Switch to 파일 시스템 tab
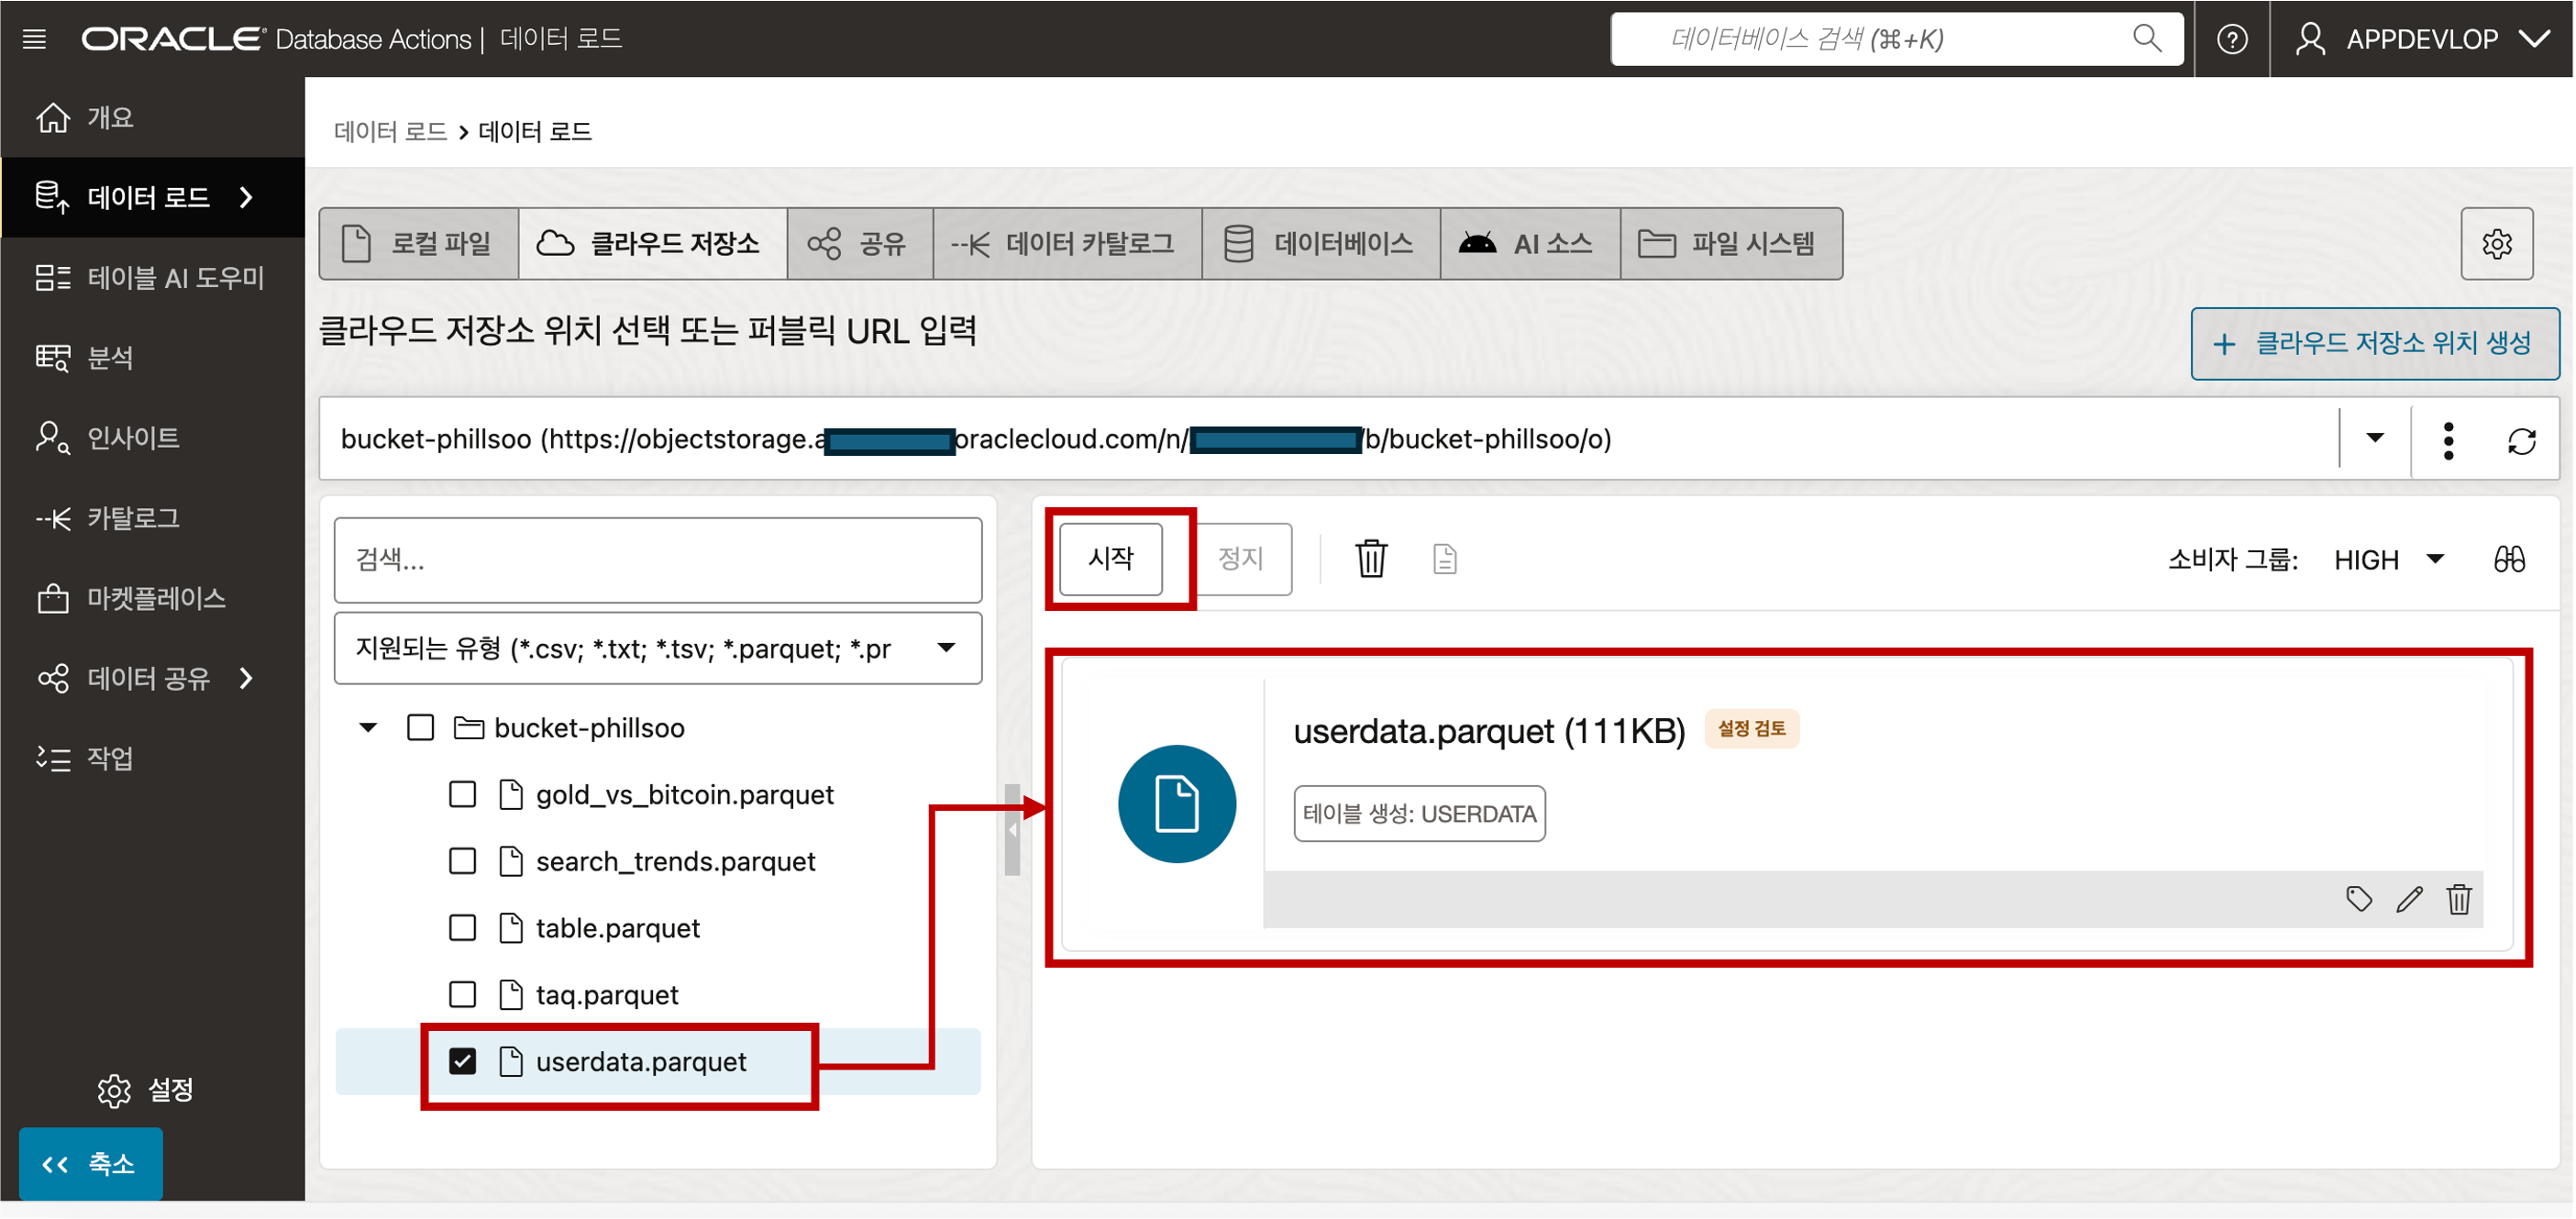This screenshot has height=1219, width=2576. point(1731,244)
